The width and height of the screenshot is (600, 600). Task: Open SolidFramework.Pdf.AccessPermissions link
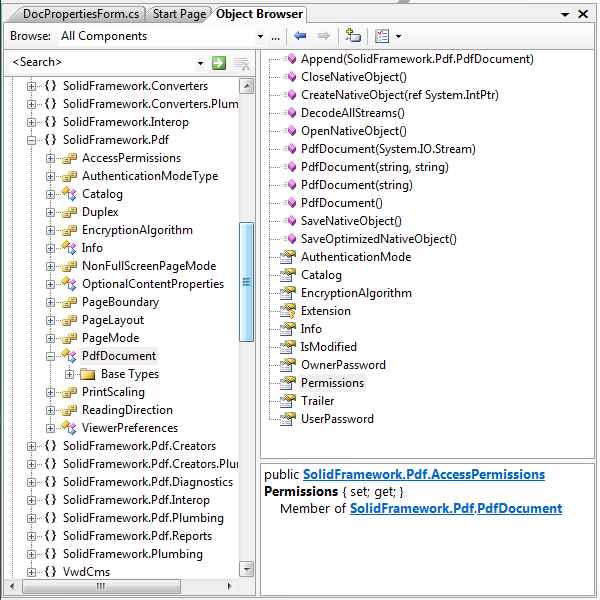(424, 474)
